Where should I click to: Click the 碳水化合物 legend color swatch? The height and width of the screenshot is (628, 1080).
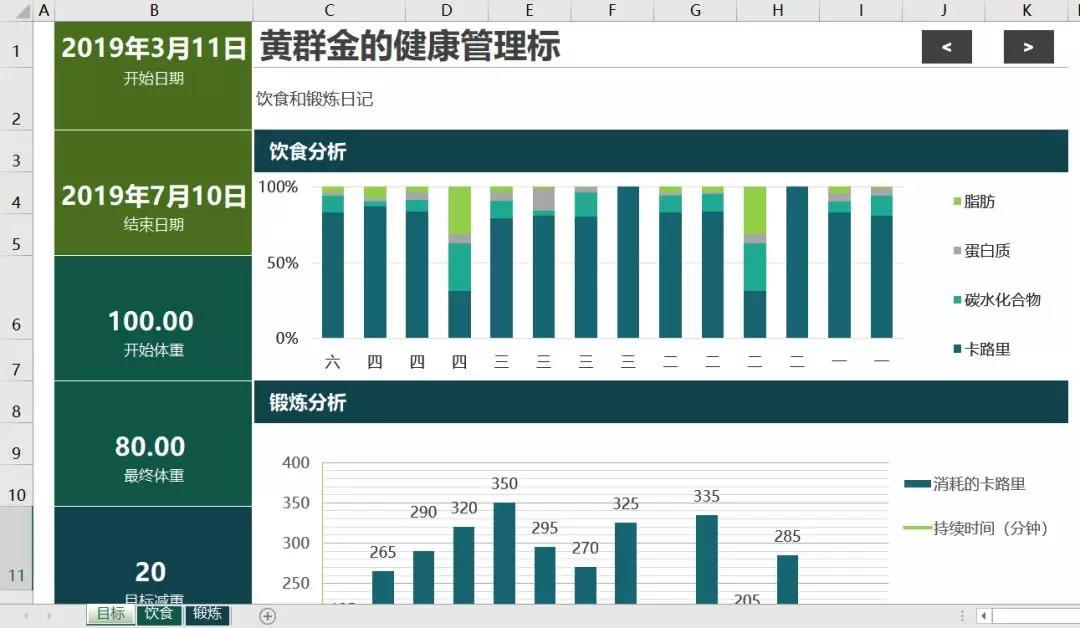coord(957,300)
